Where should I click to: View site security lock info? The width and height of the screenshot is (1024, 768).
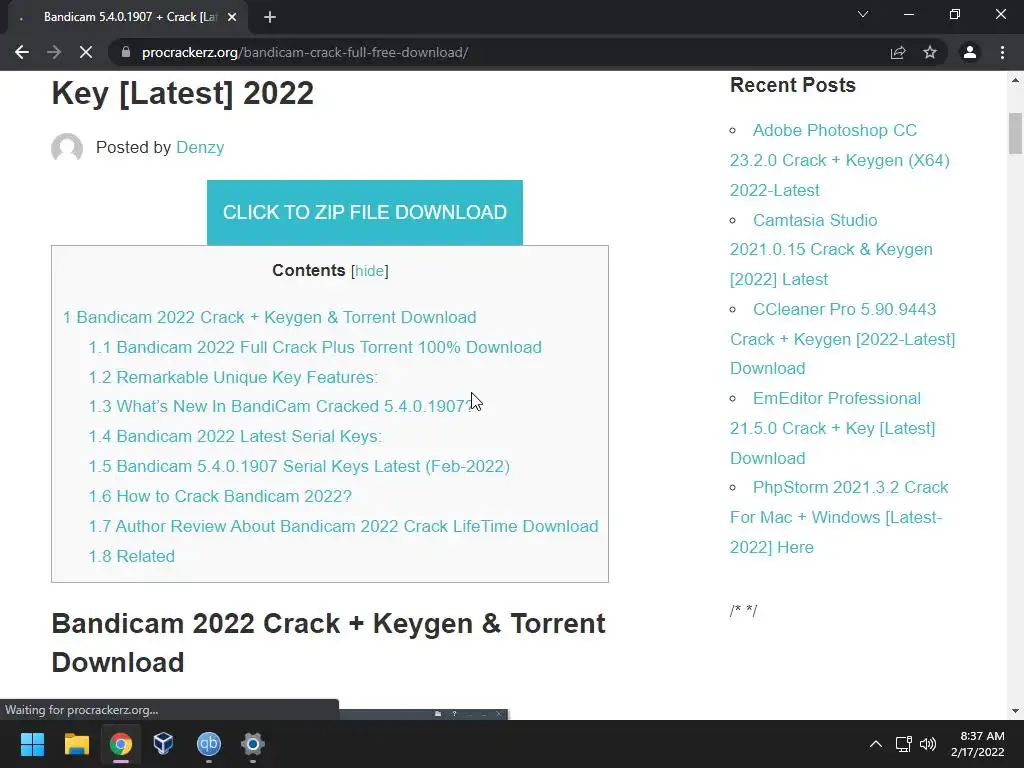point(126,52)
